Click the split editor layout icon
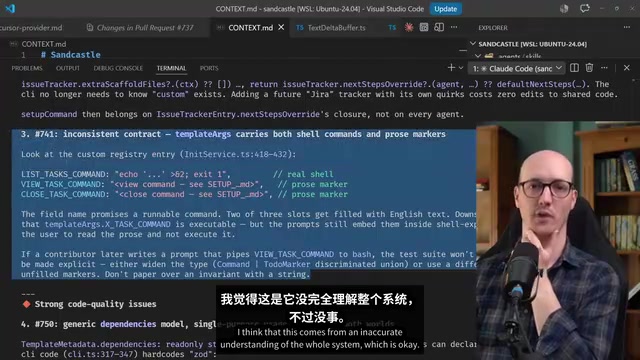The image size is (640, 360). [x=439, y=27]
